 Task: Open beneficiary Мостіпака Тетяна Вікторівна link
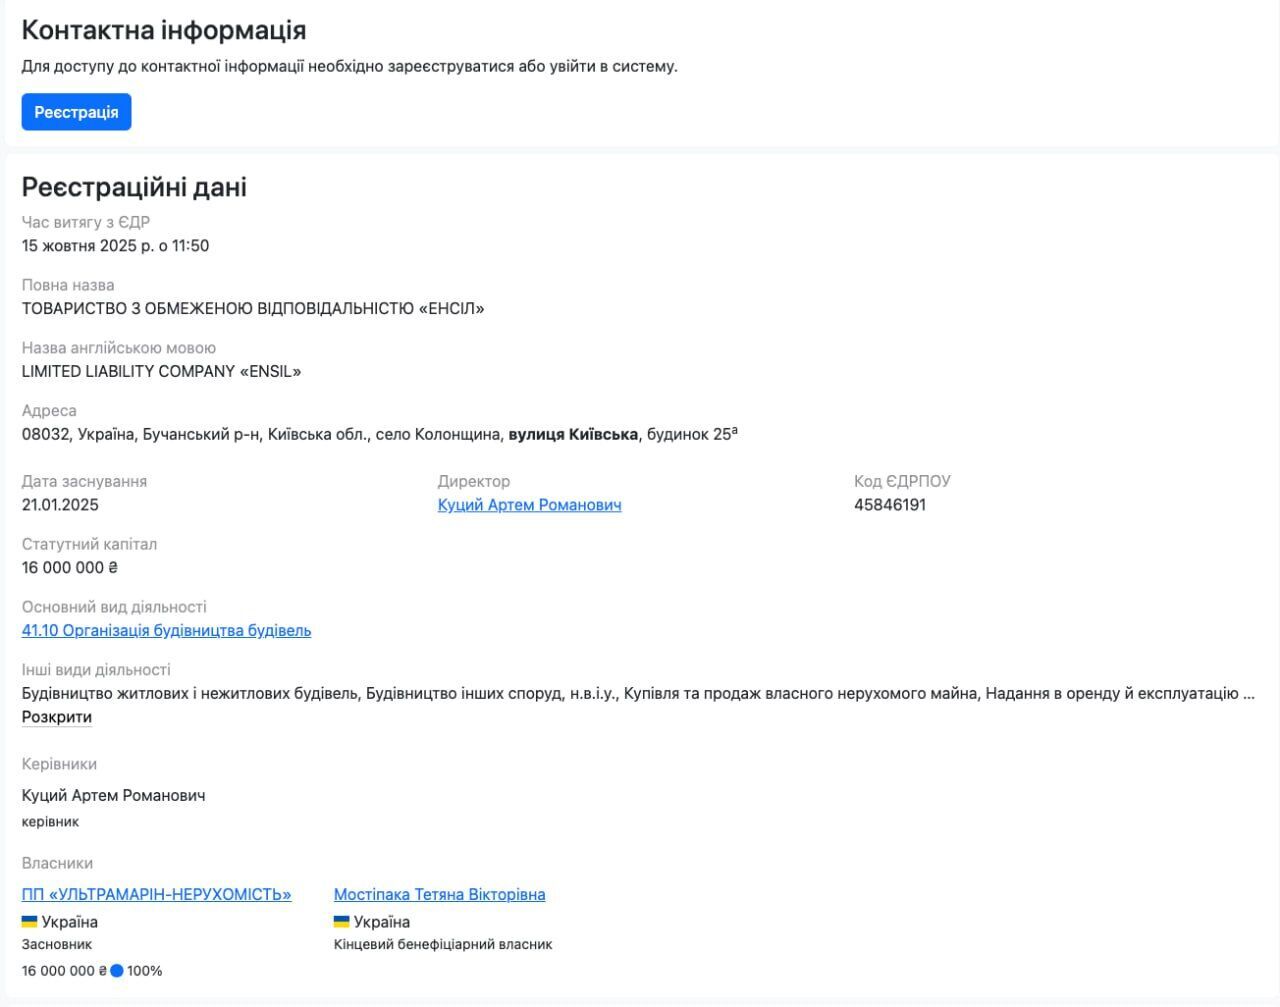pyautogui.click(x=439, y=894)
